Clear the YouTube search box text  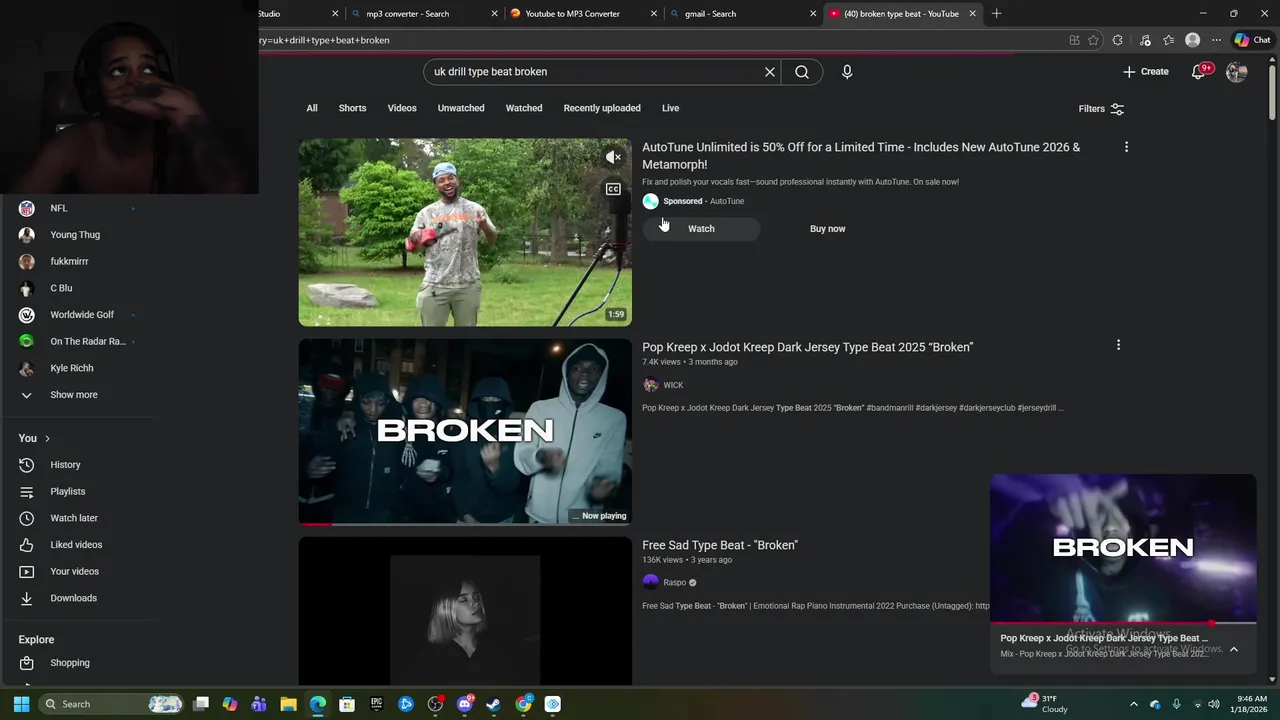pos(770,72)
